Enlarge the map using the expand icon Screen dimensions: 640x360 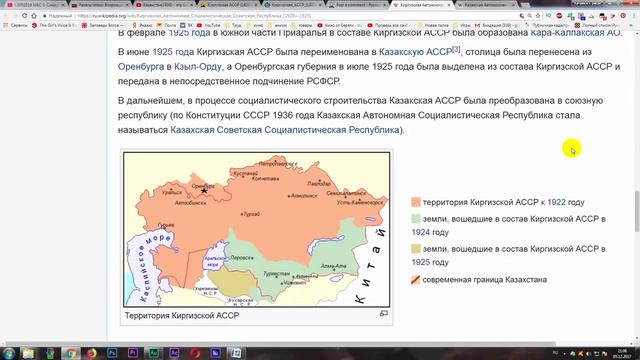pos(384,313)
